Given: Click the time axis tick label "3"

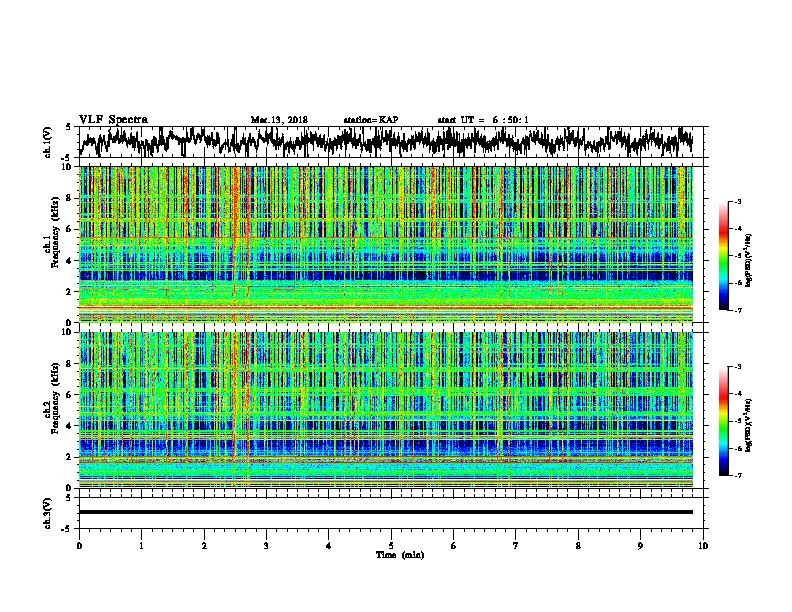Looking at the screenshot, I should click(x=266, y=546).
